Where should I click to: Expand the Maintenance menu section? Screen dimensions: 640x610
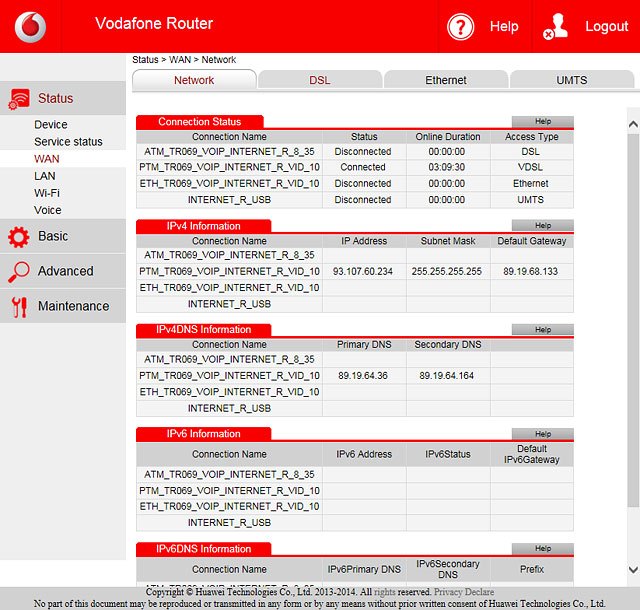pyautogui.click(x=63, y=306)
